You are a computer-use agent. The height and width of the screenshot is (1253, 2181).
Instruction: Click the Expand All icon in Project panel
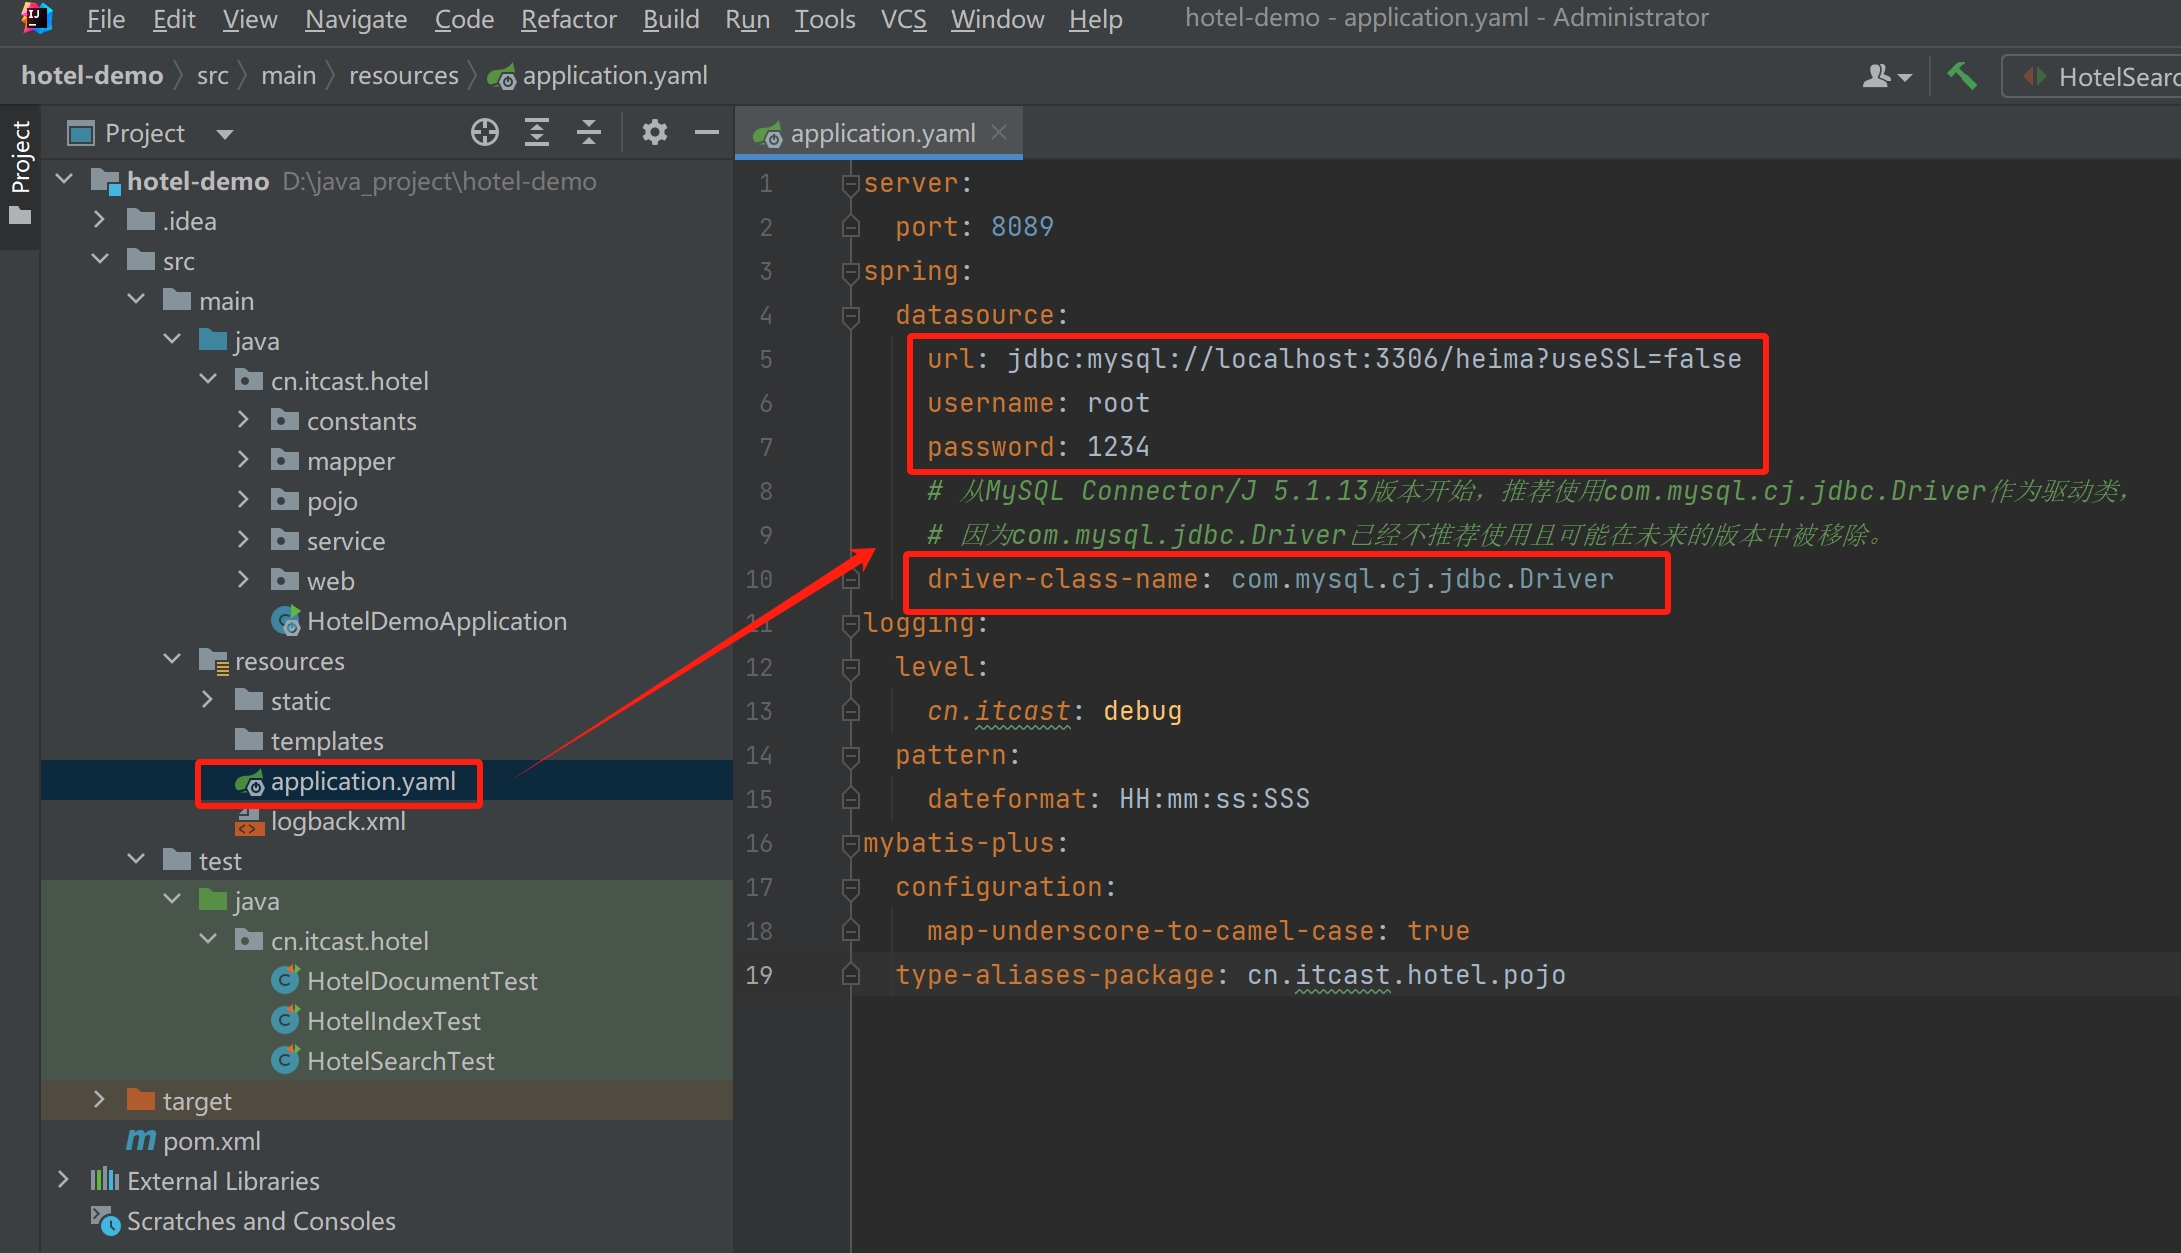pyautogui.click(x=537, y=132)
